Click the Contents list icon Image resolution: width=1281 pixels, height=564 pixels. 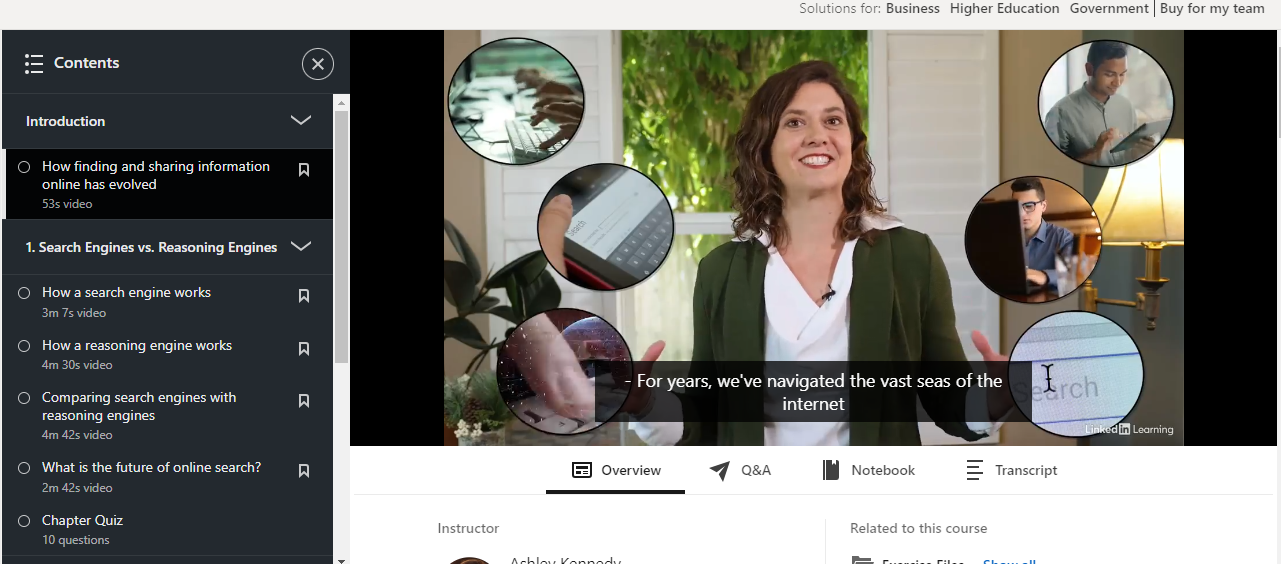coord(34,64)
